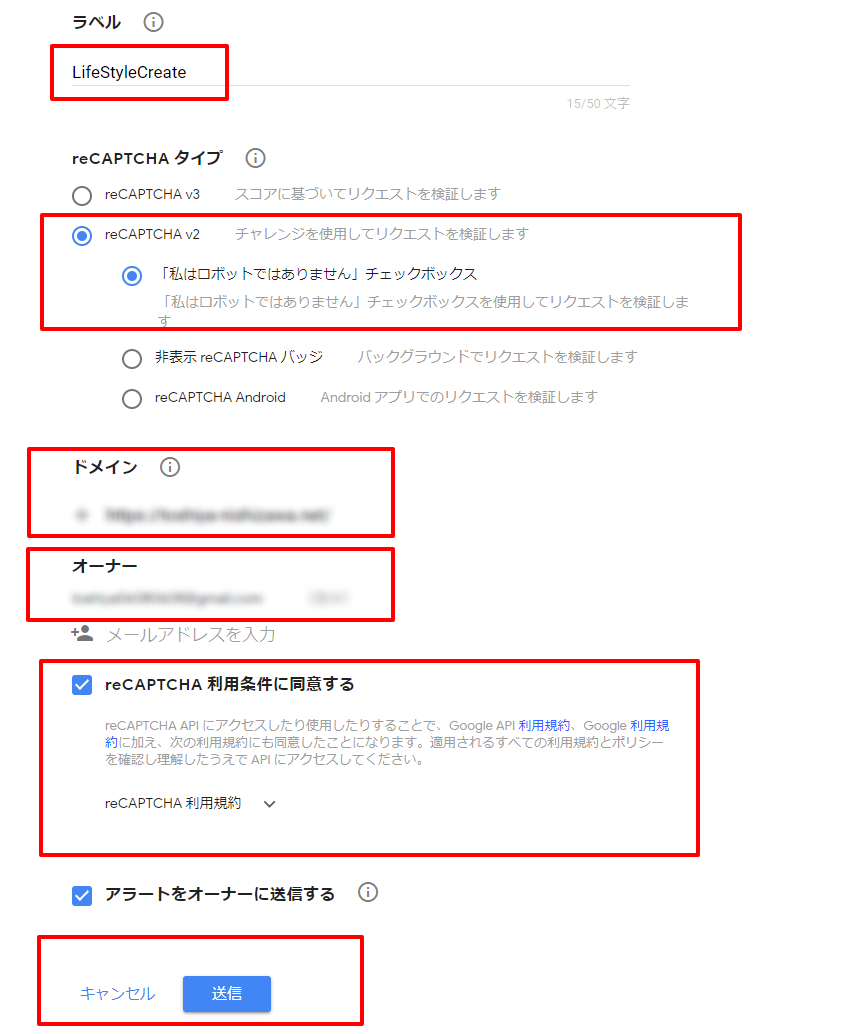Screen dimensions: 848x1034
Task: Click the info icon next to ラベル
Action: (153, 22)
